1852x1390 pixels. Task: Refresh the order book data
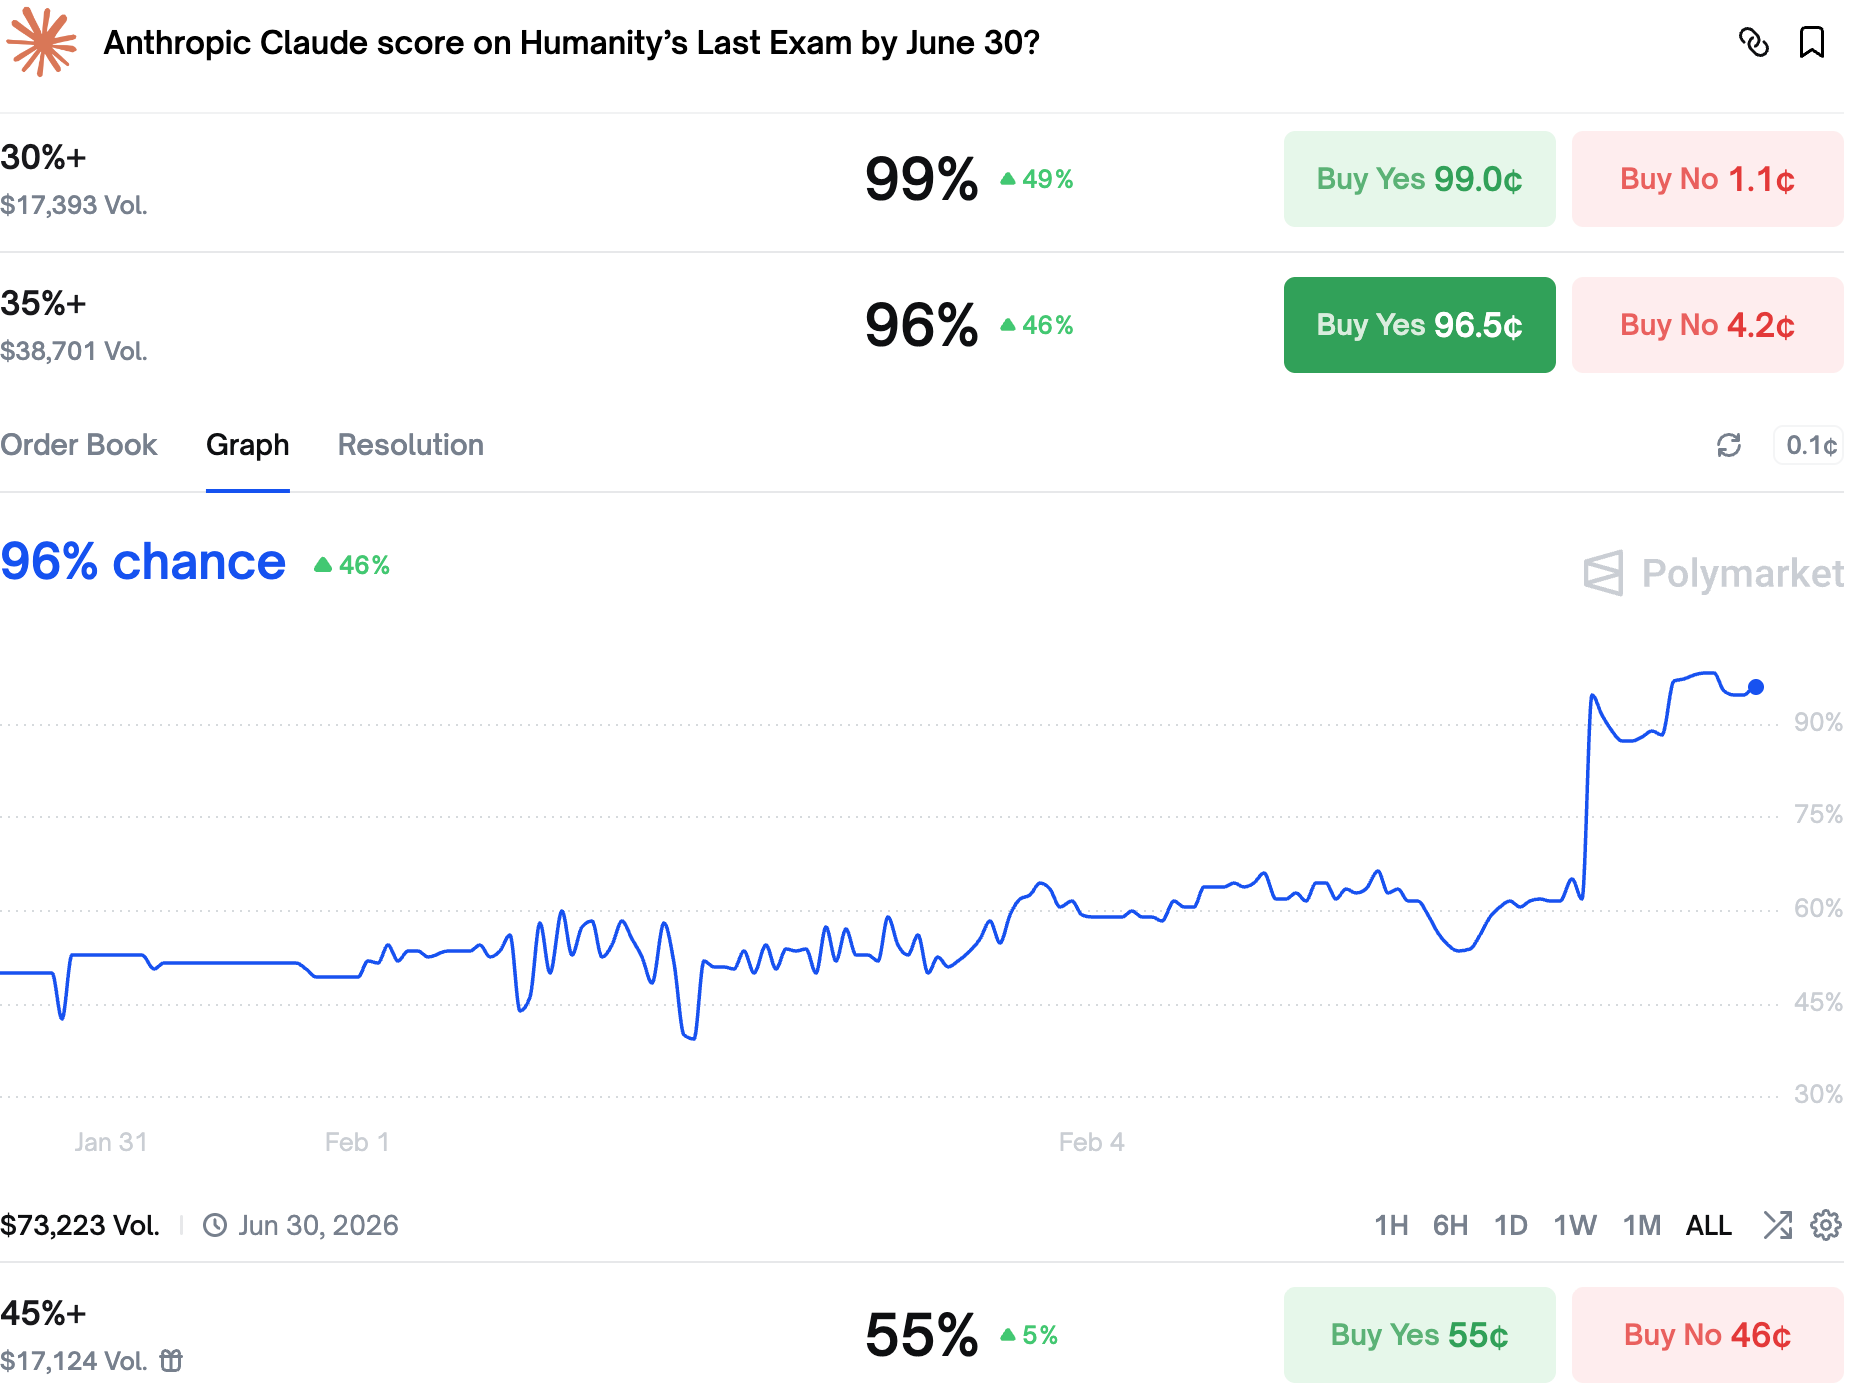click(x=1729, y=445)
